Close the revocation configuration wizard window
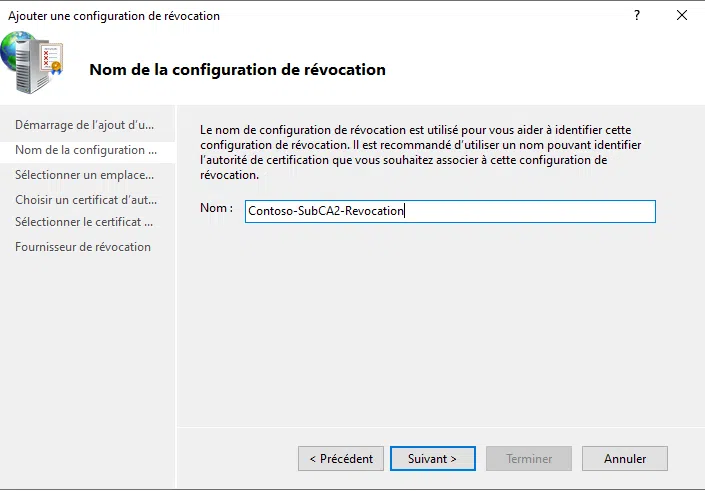Image resolution: width=705 pixels, height=491 pixels. click(682, 16)
